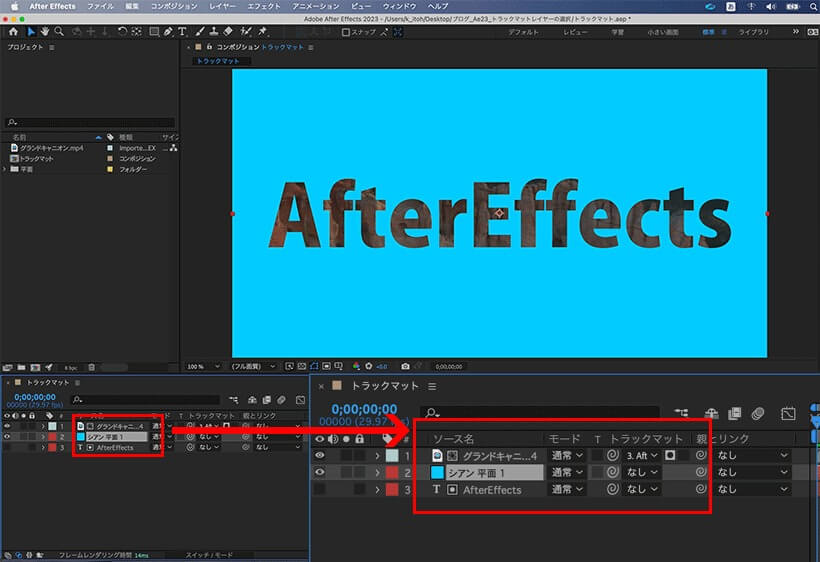This screenshot has height=562, width=820.
Task: Select the Selection arrow tool
Action: tap(31, 32)
